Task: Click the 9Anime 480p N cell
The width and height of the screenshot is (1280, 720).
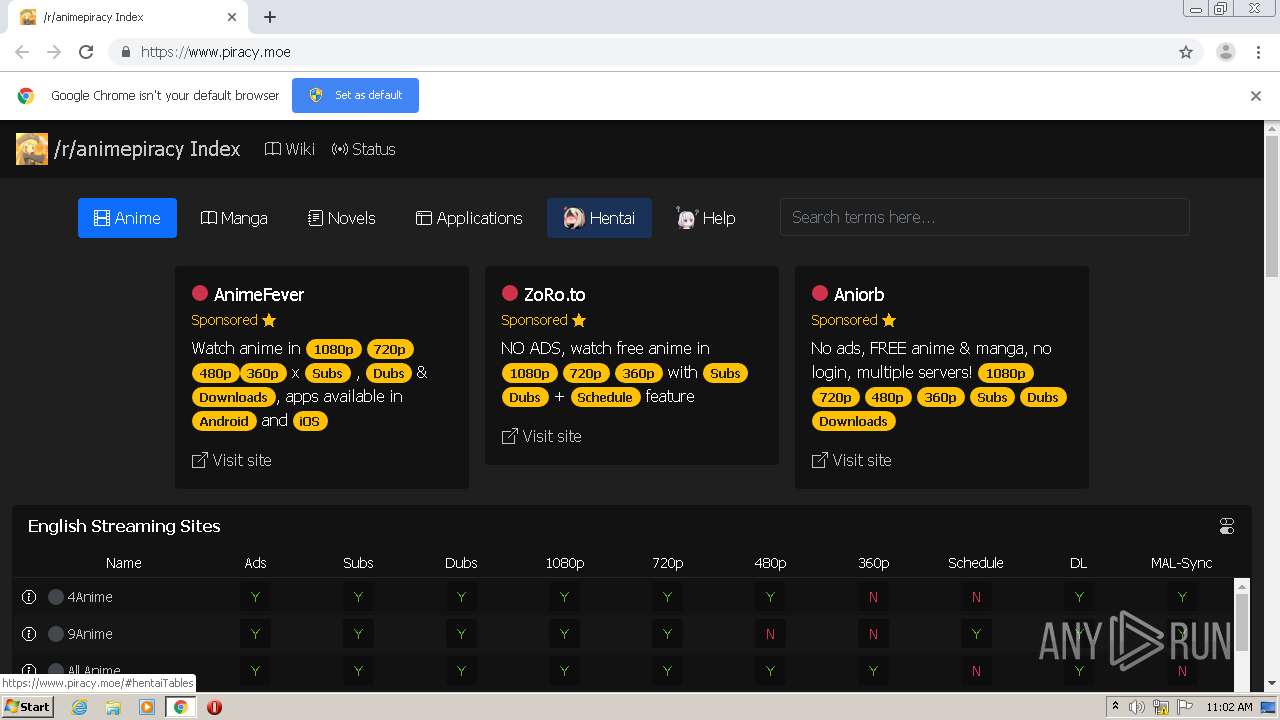Action: click(770, 634)
